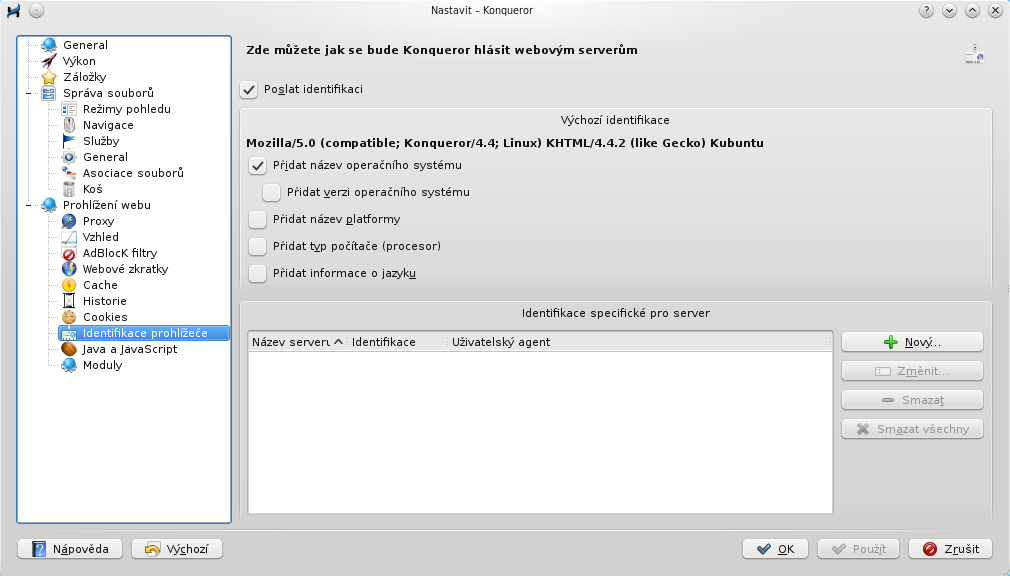This screenshot has height=576, width=1010.
Task: Click the Smazat button
Action: (x=912, y=400)
